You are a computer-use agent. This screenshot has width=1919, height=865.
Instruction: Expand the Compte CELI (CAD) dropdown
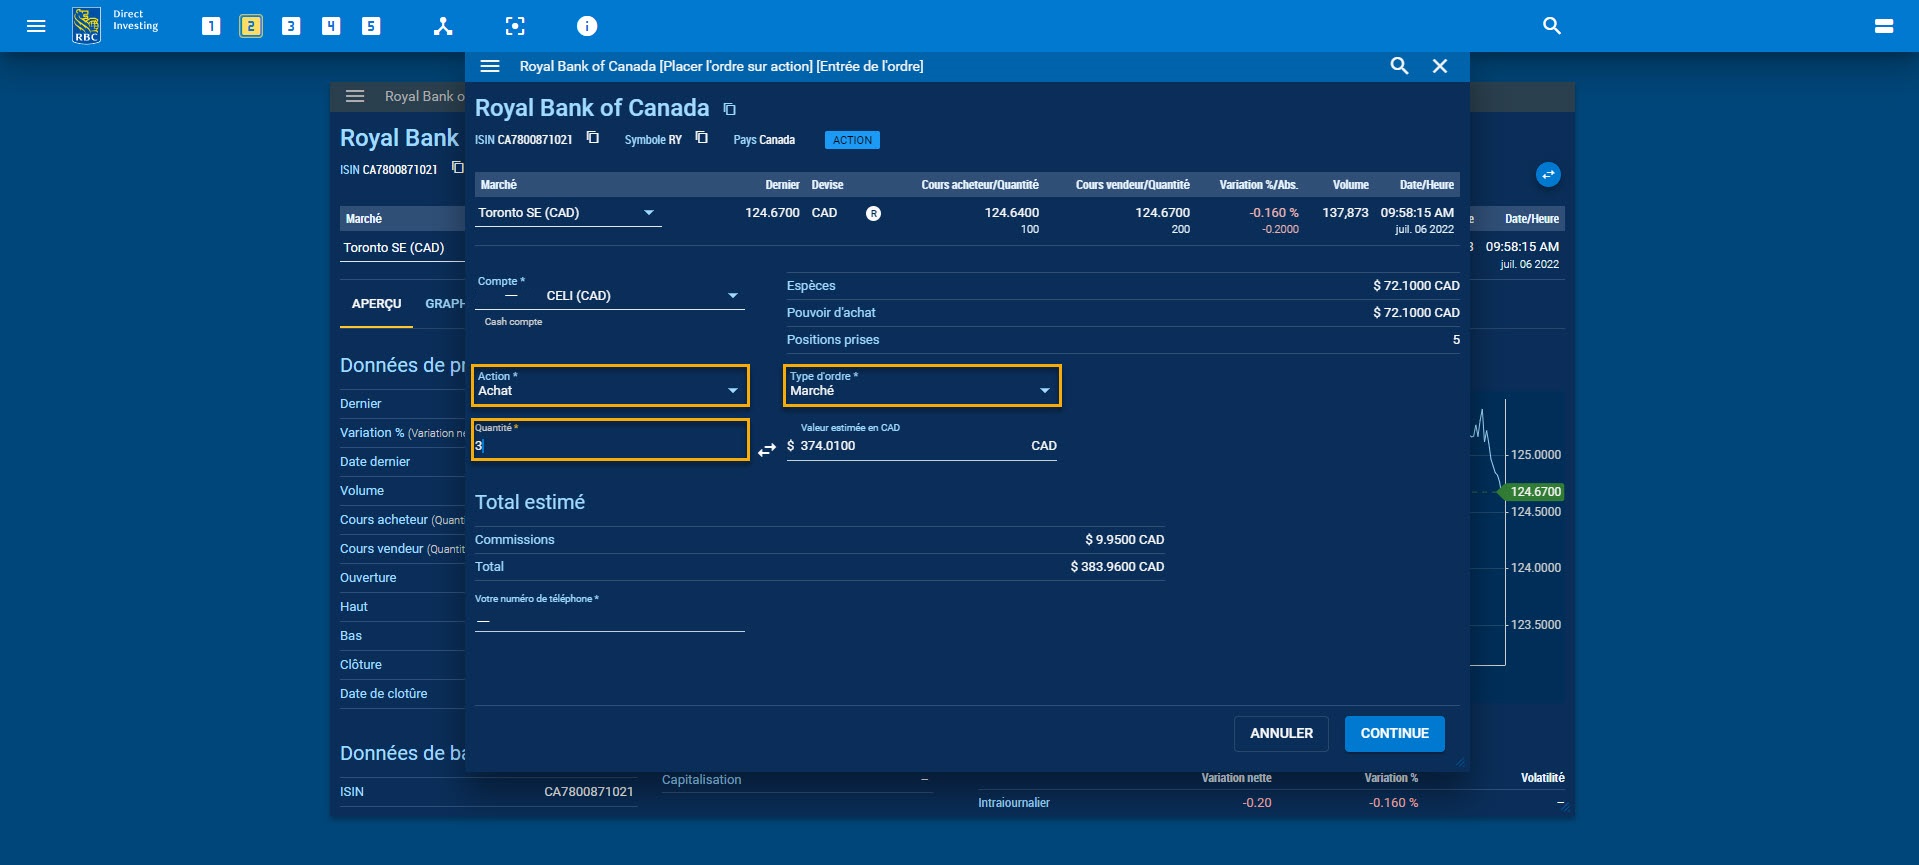click(640, 296)
